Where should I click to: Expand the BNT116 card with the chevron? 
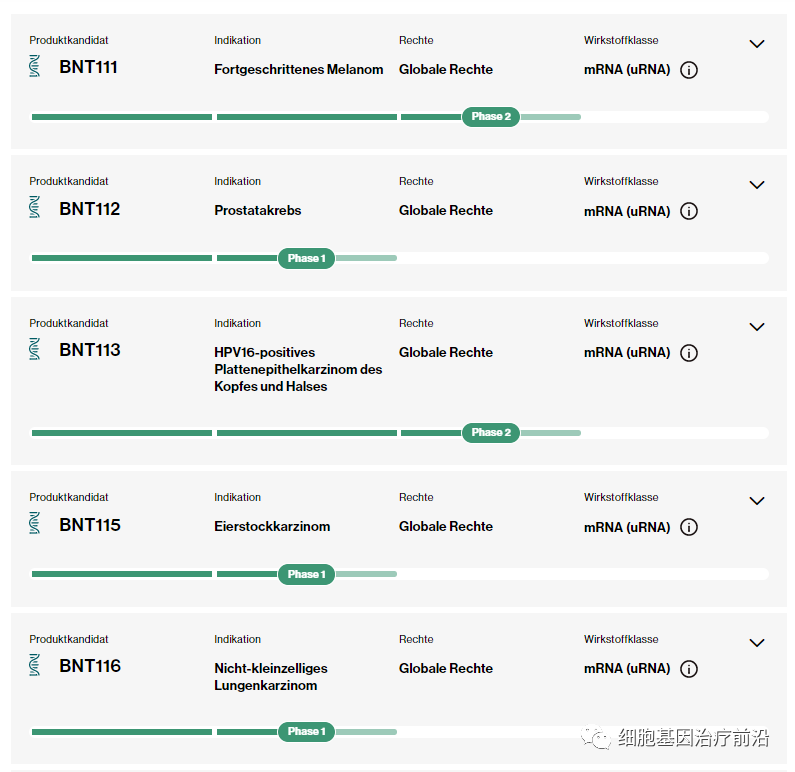tap(757, 643)
